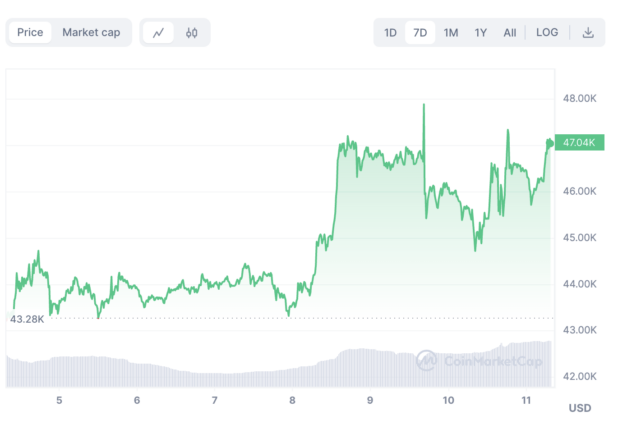Click the 47.04K current price label
Screen dimensions: 618x438
coord(580,143)
